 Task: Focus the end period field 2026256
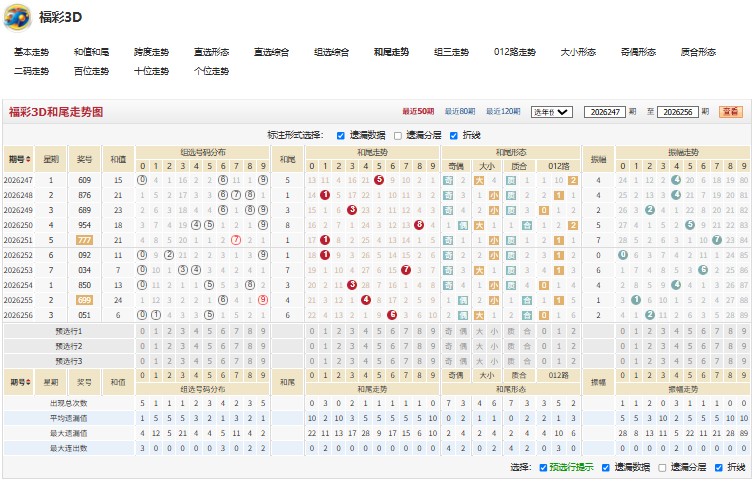coord(678,112)
